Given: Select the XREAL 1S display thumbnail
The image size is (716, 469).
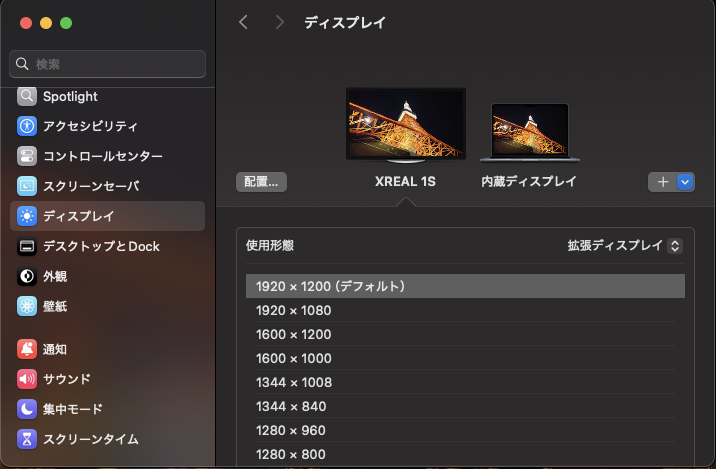Looking at the screenshot, I should point(405,124).
